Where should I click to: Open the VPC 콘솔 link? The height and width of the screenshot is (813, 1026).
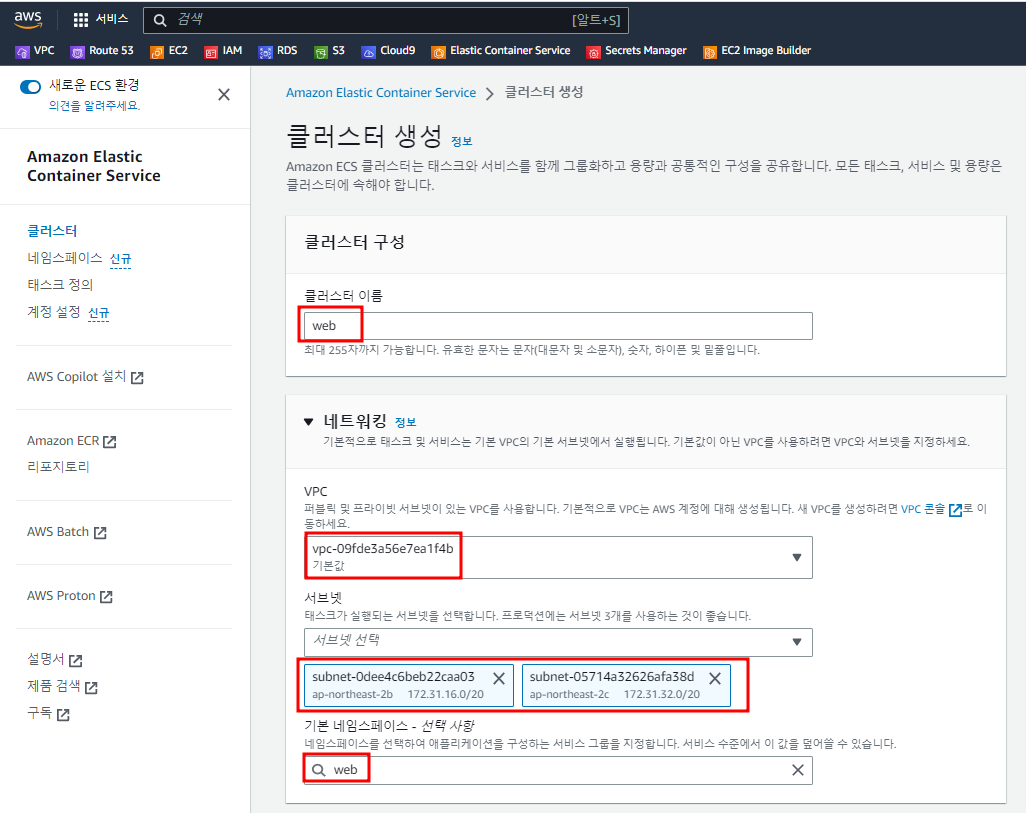923,509
